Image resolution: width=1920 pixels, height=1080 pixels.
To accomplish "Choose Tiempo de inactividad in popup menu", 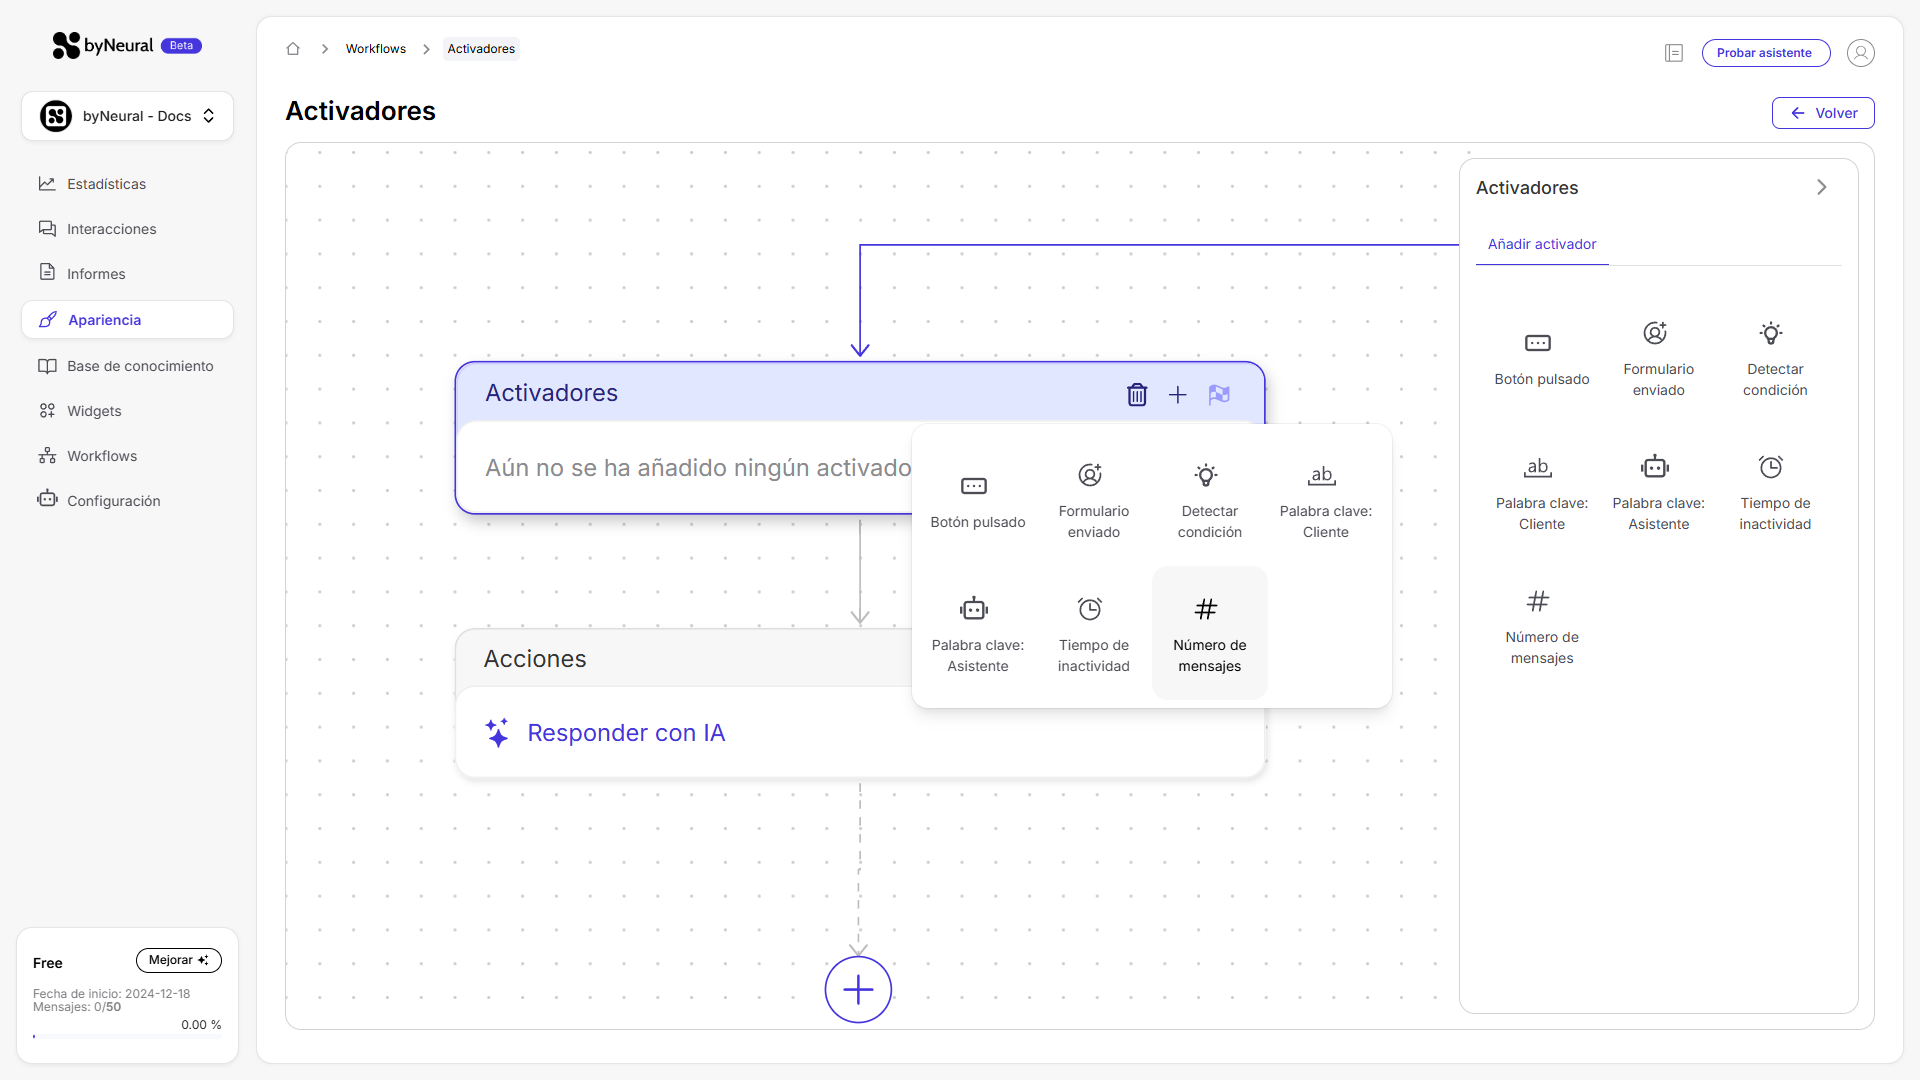I will tap(1093, 633).
